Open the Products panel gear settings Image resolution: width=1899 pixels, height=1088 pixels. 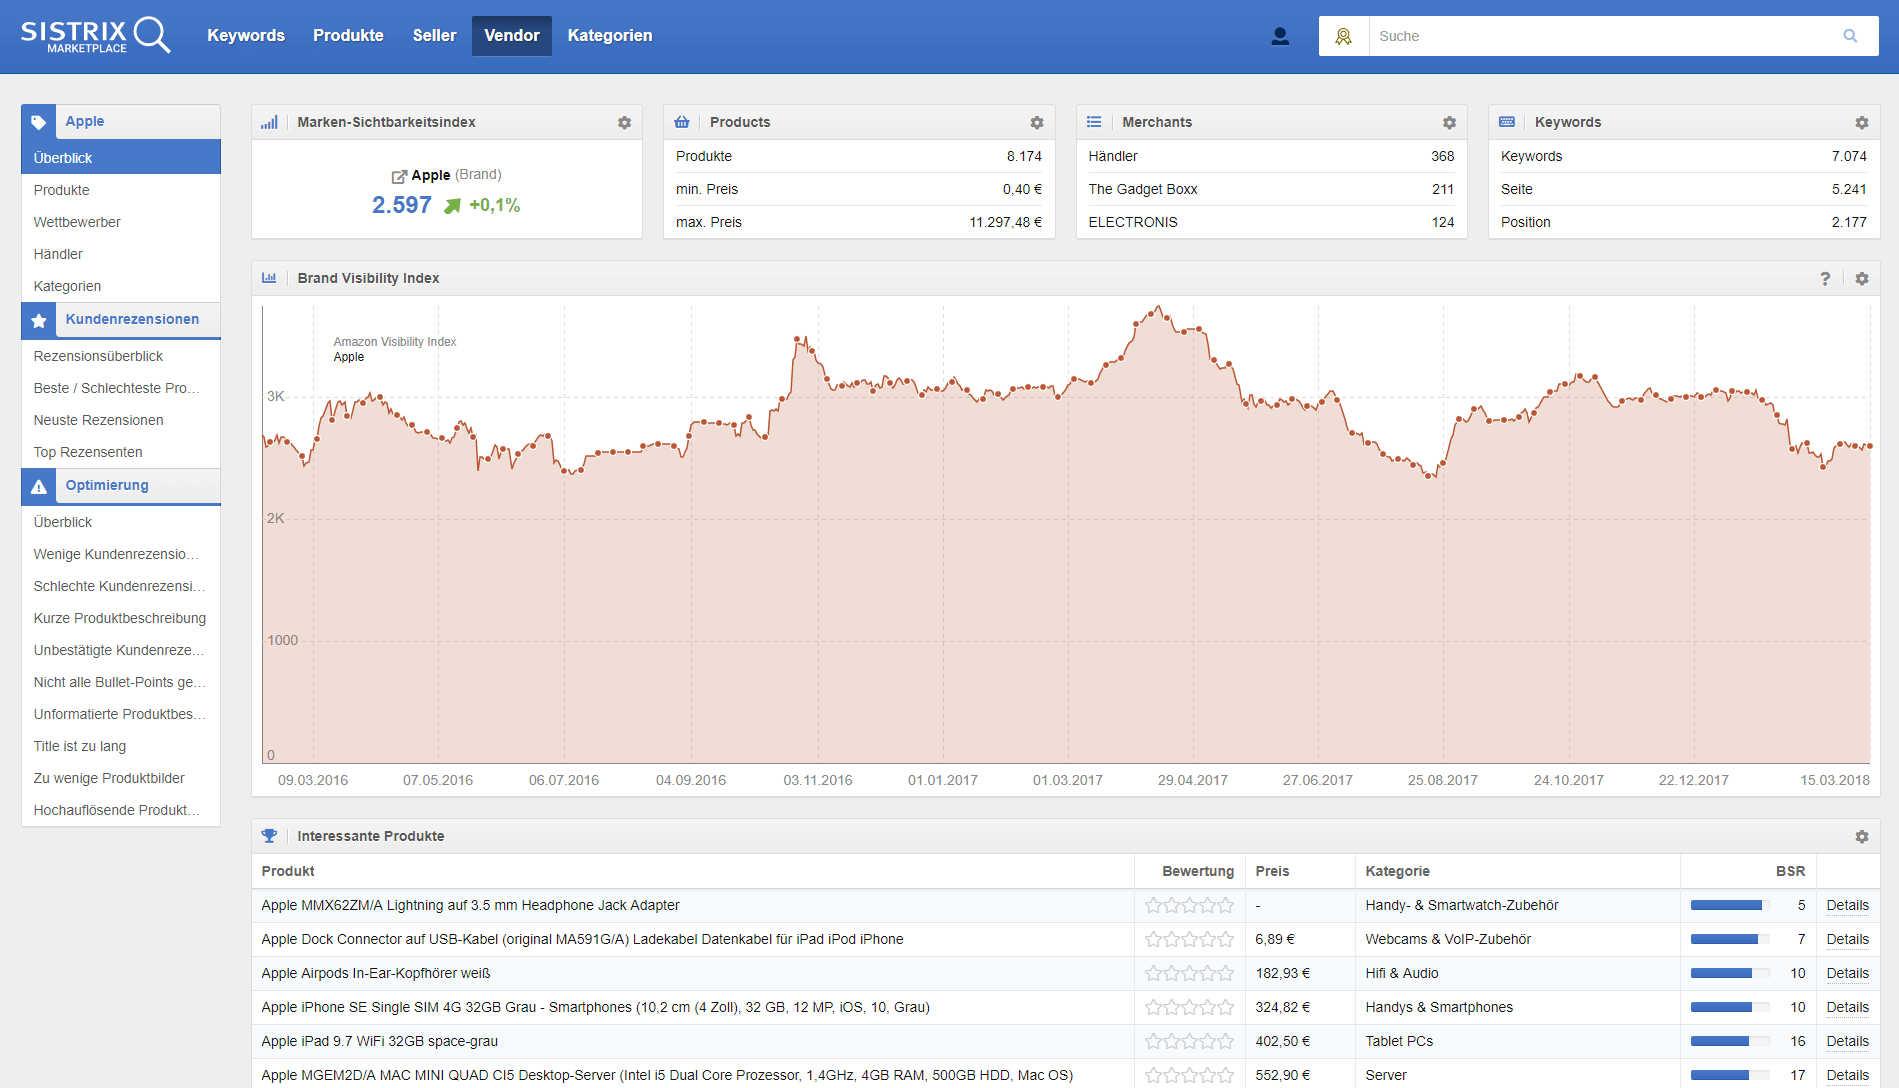(x=1036, y=122)
